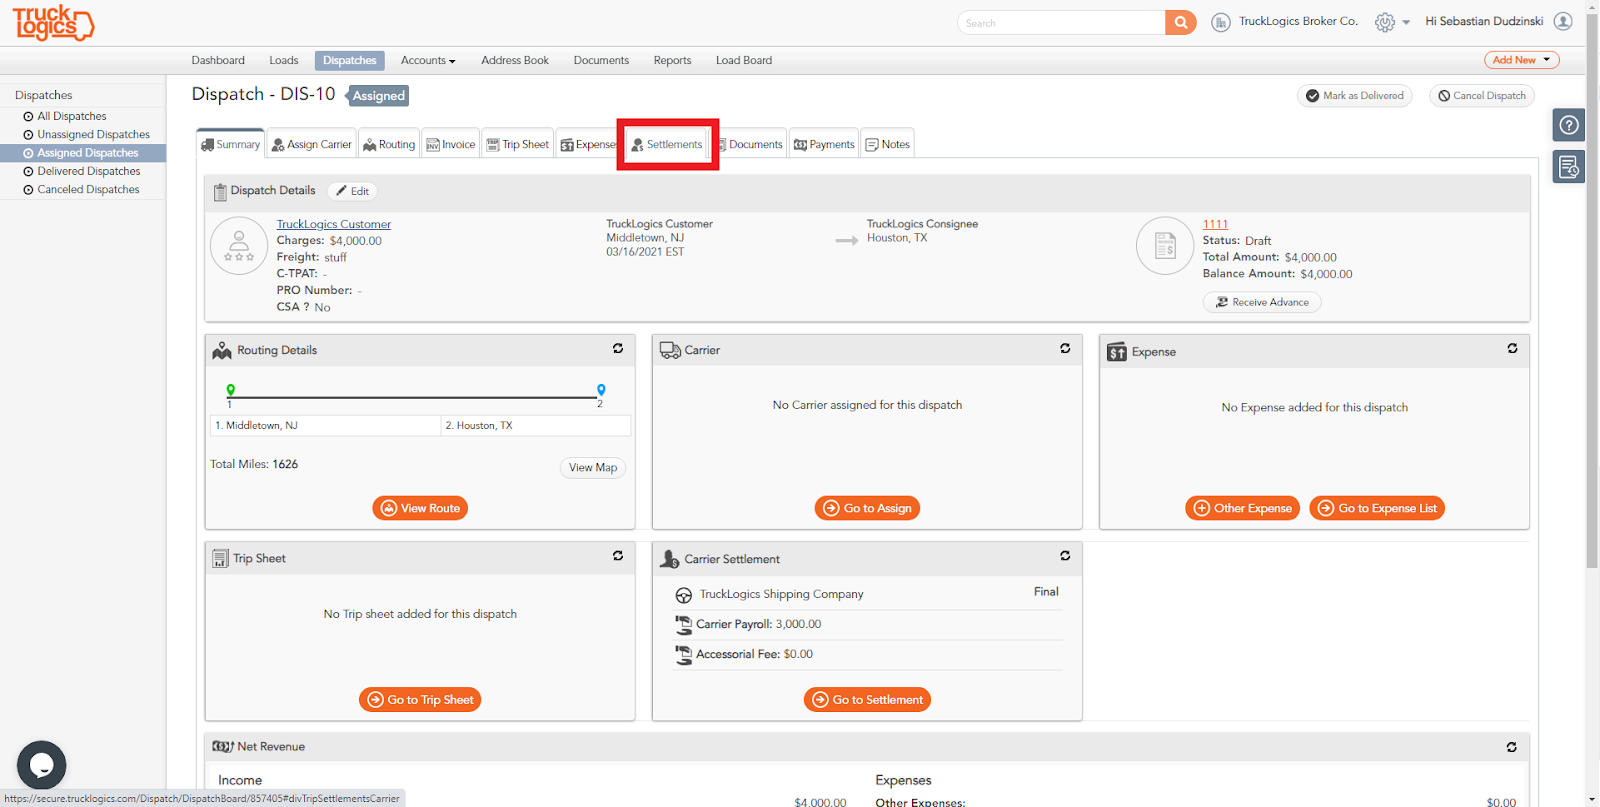Click the page vertical scrollbar
This screenshot has height=807, width=1600.
coord(1592,290)
